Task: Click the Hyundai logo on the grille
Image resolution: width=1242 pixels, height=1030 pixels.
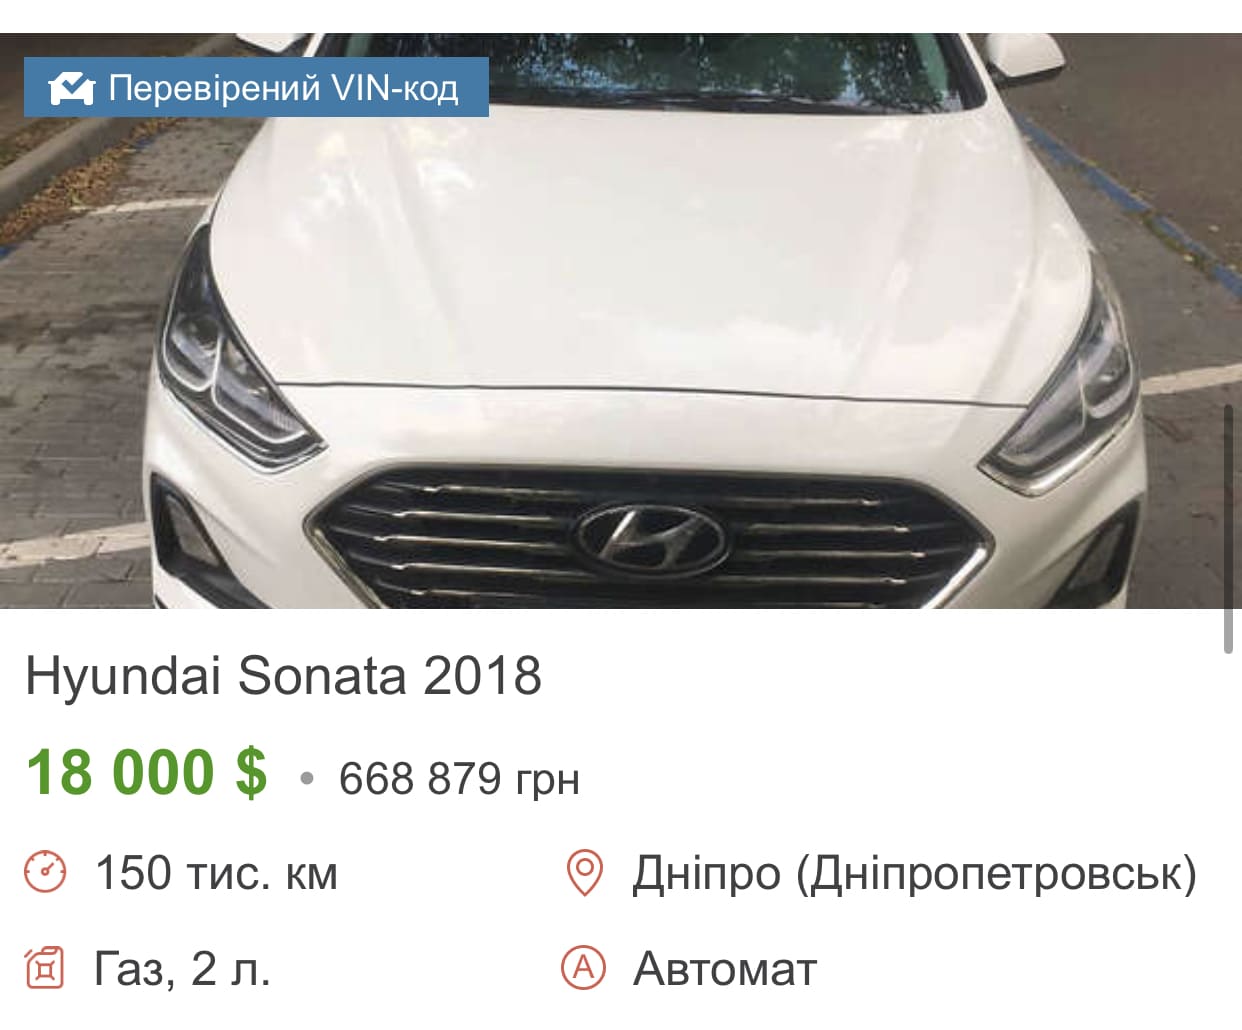Action: (x=649, y=539)
